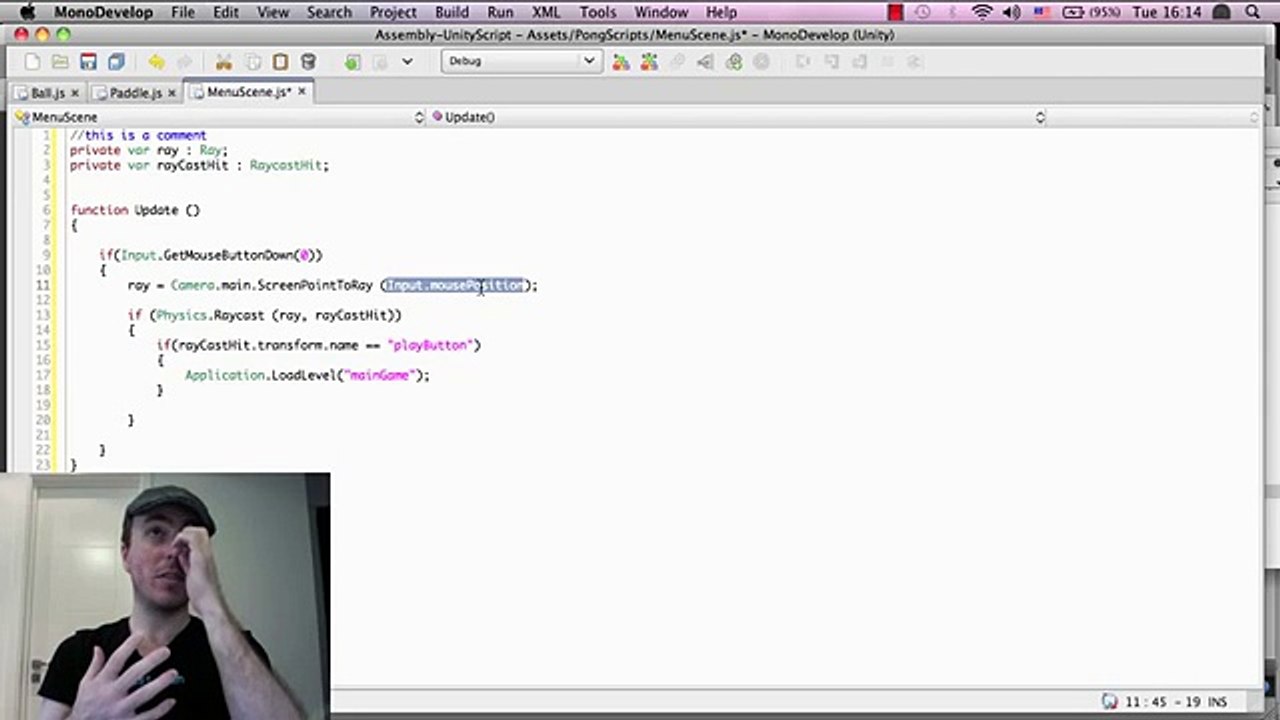Click the Build All toolbar icon
The image size is (1280, 720).
[x=621, y=62]
